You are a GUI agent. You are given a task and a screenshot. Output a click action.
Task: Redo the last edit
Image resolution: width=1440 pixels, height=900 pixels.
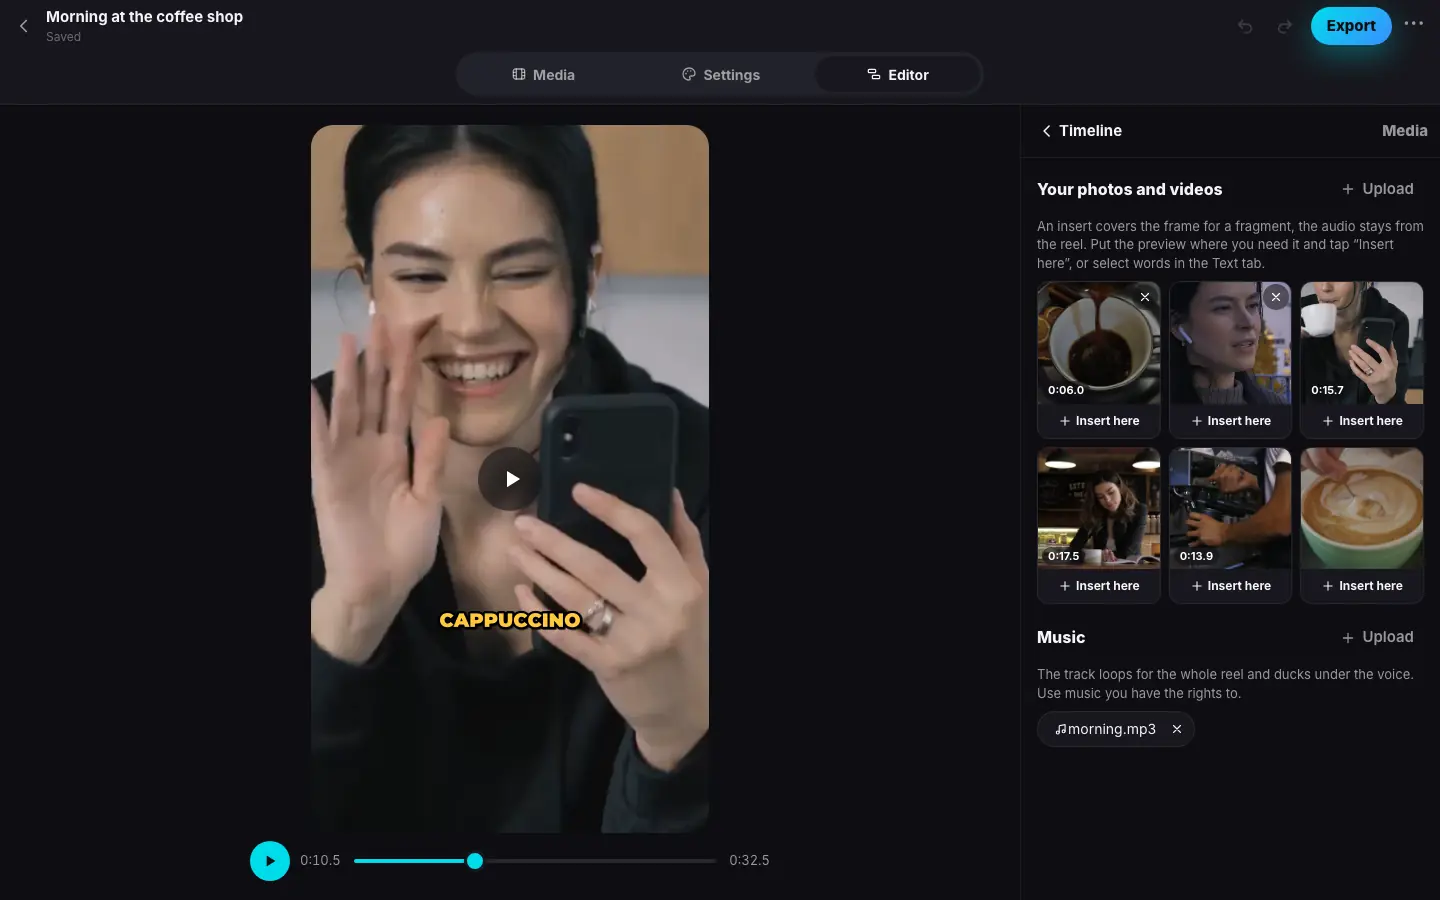click(1285, 26)
